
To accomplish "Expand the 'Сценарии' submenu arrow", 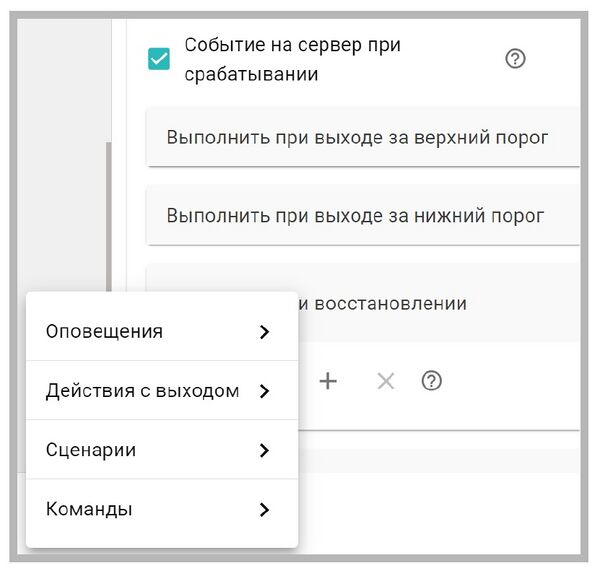I will click(264, 450).
